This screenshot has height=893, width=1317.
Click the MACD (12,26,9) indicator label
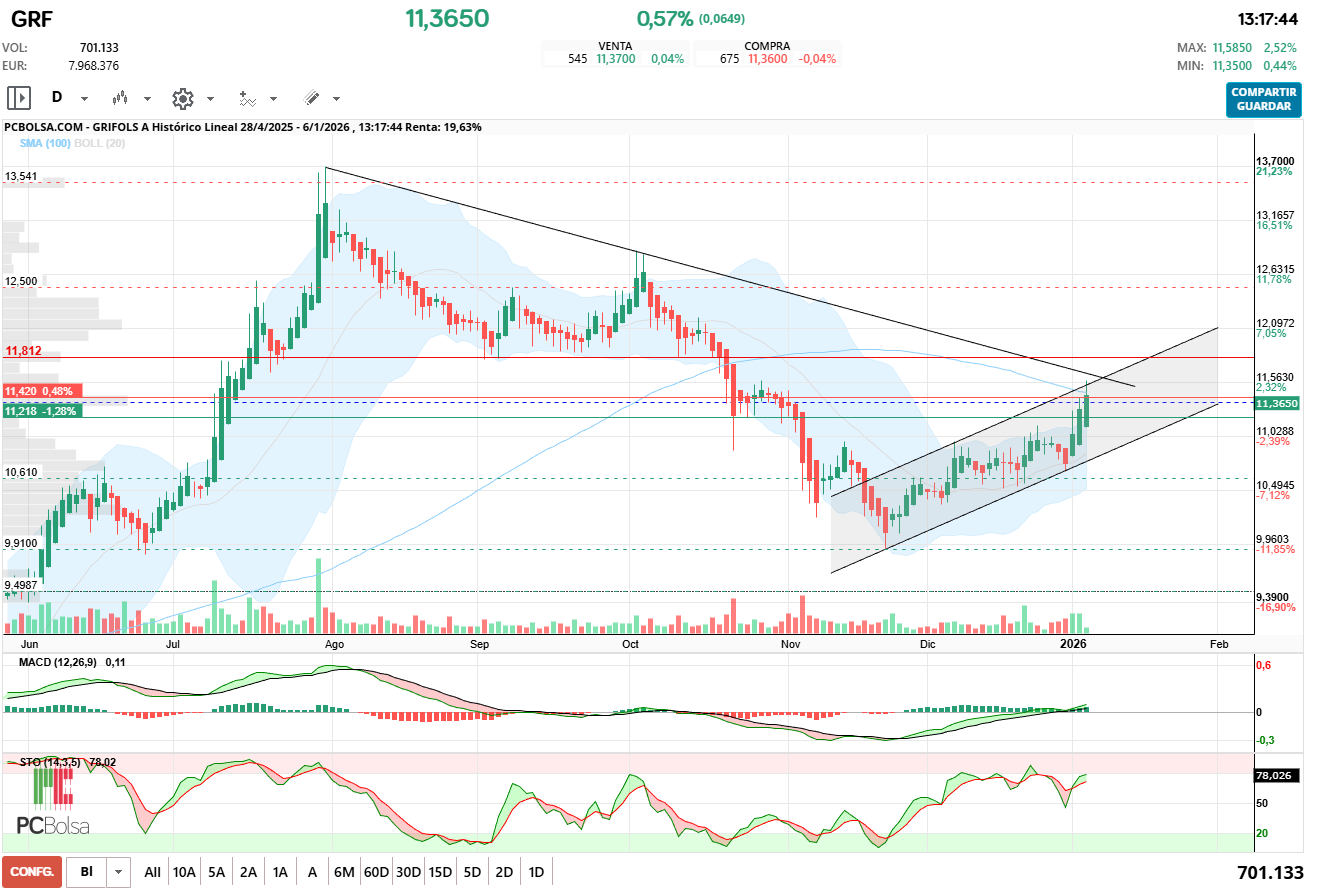point(59,662)
